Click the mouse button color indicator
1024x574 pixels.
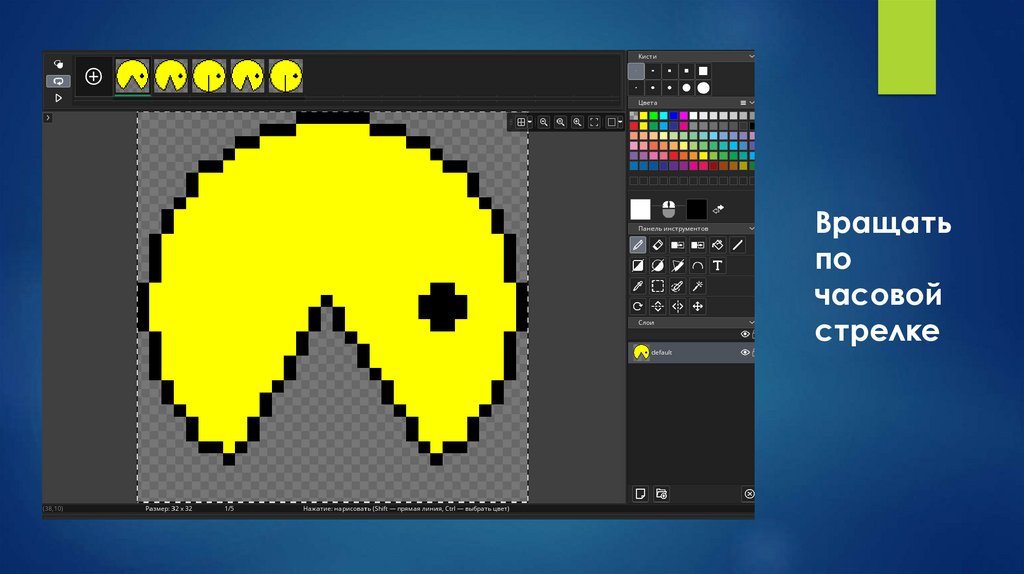[668, 209]
